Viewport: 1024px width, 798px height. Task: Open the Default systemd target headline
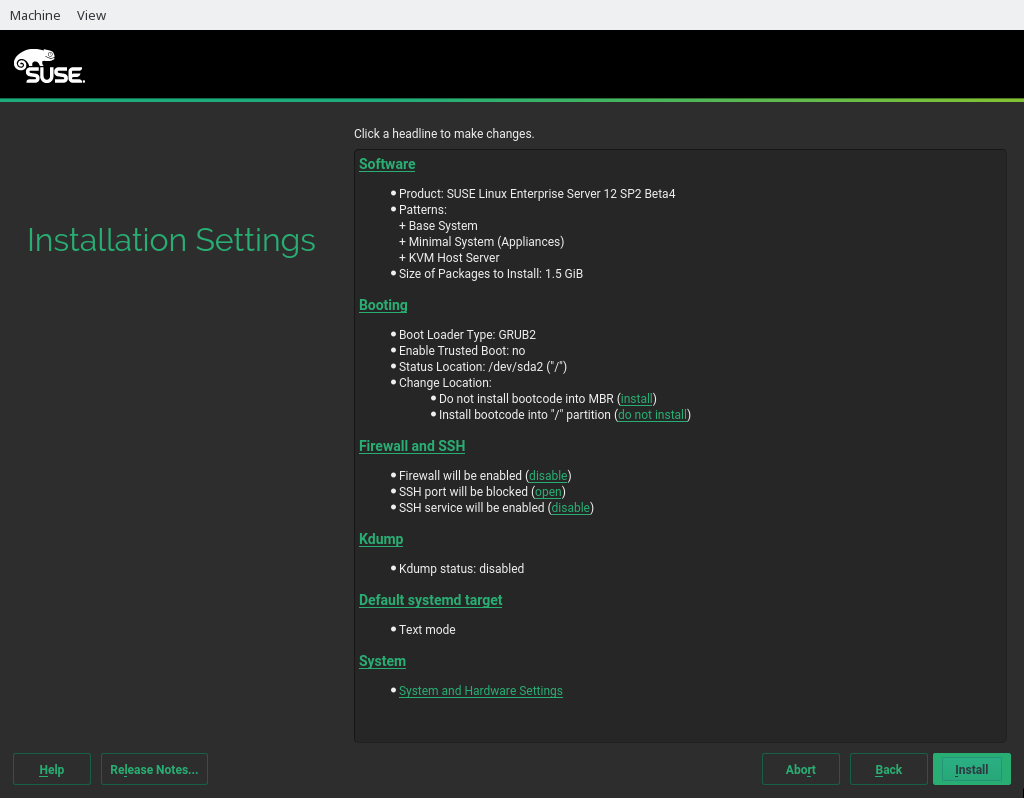tap(430, 600)
